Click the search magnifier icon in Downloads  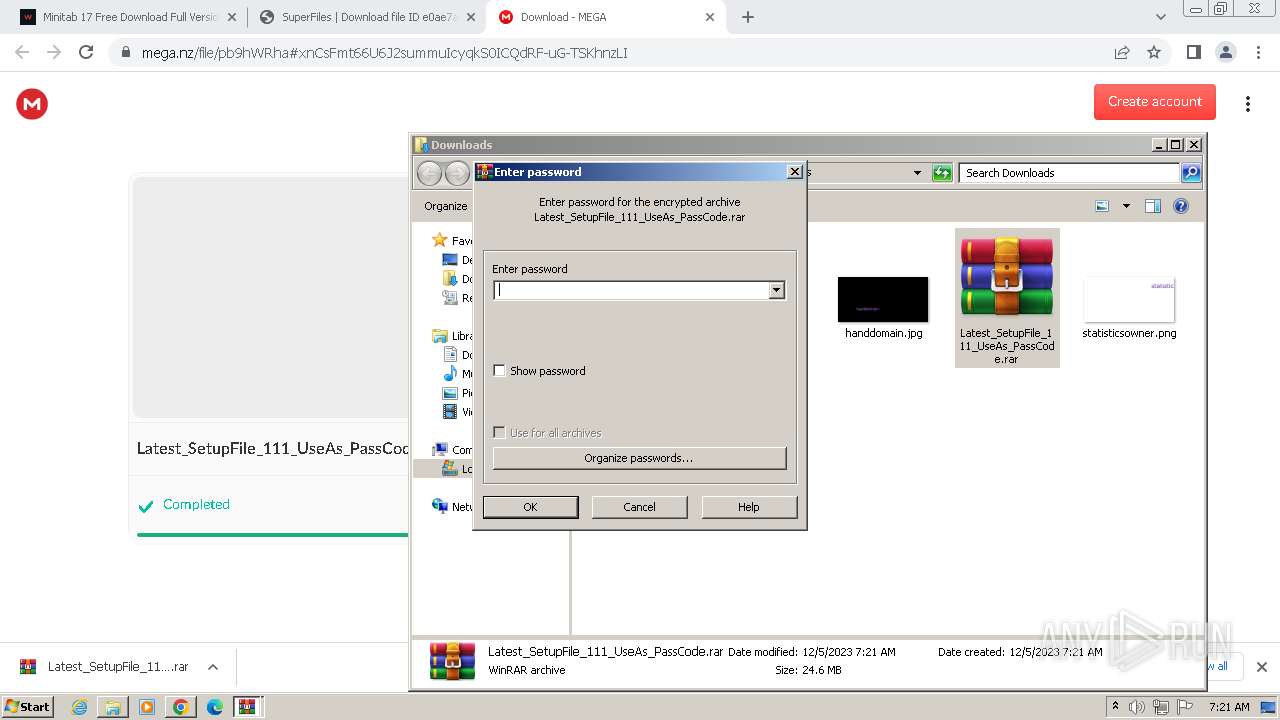coord(1191,173)
